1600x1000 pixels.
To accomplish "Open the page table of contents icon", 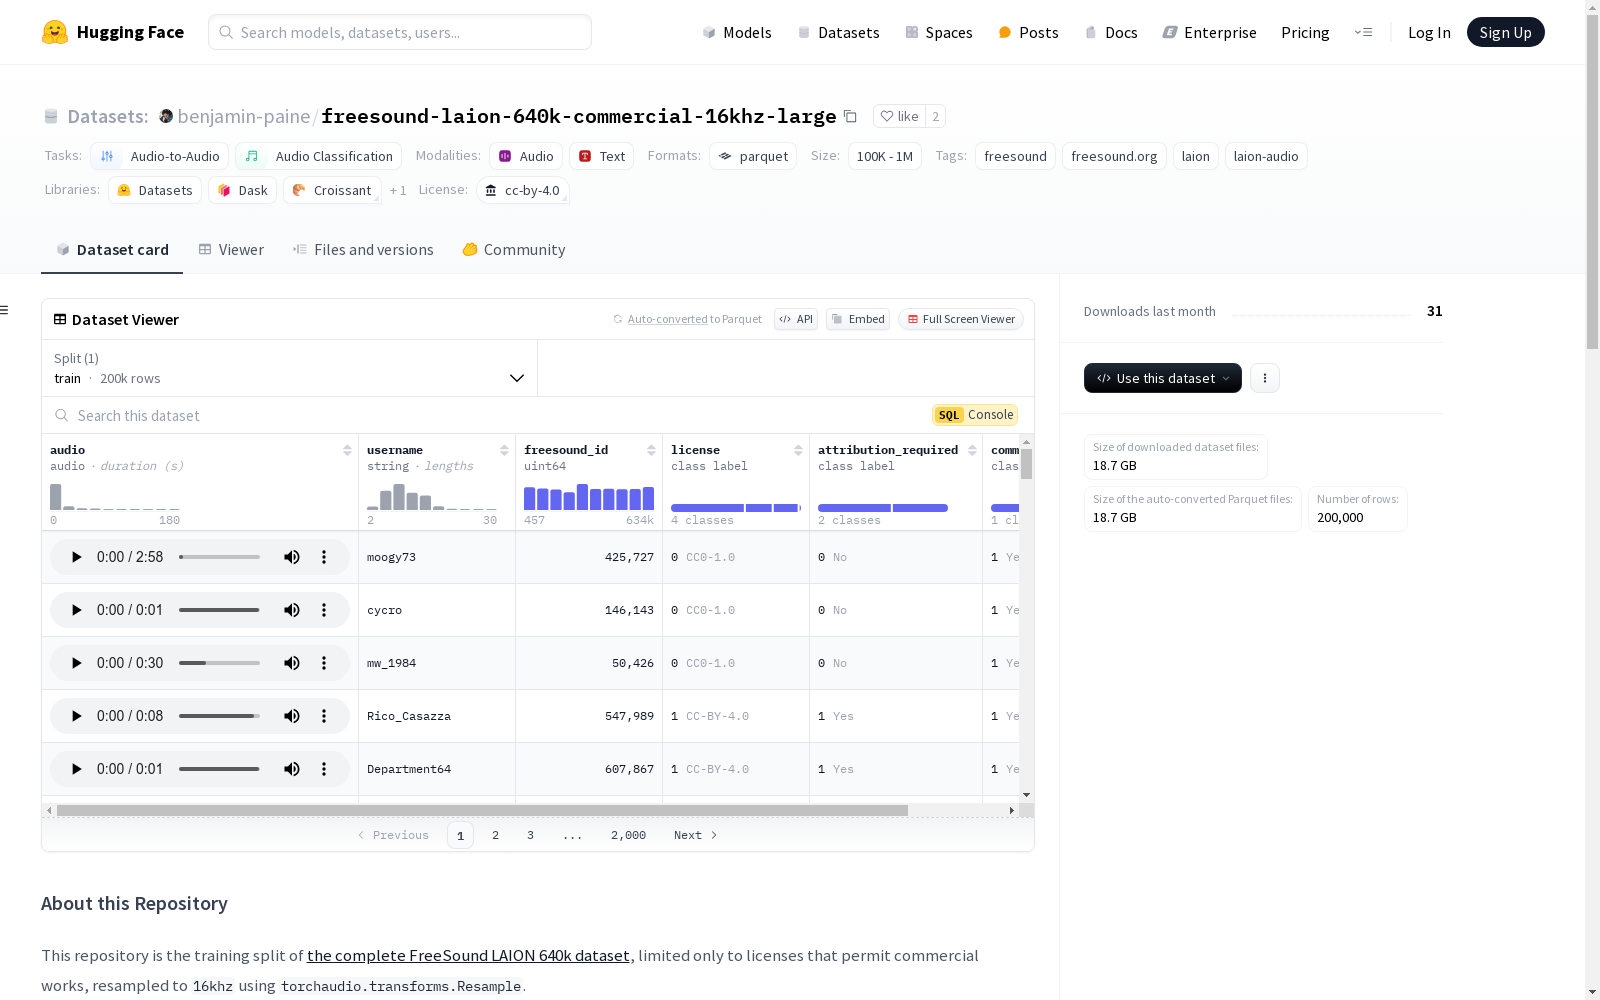I will point(4,310).
